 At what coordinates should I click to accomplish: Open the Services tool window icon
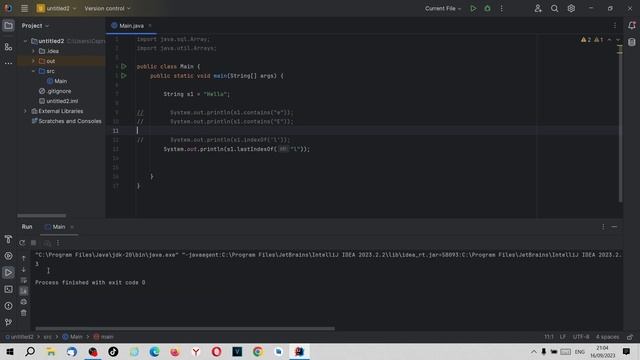(x=8, y=256)
